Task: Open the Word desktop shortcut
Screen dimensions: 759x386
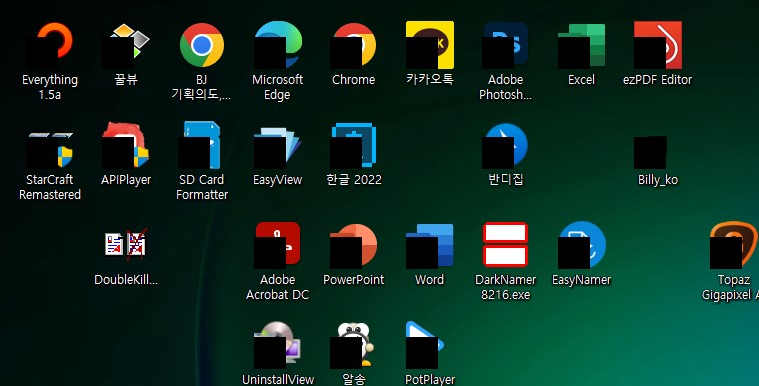Action: 430,246
